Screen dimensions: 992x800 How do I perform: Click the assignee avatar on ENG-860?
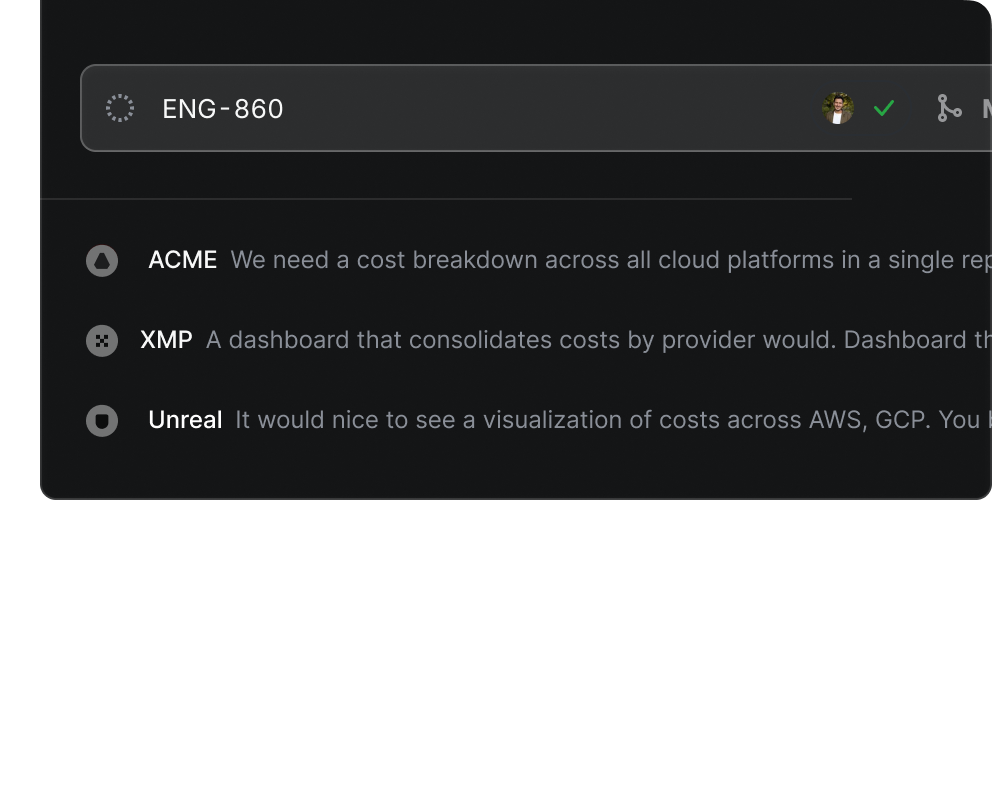(837, 108)
